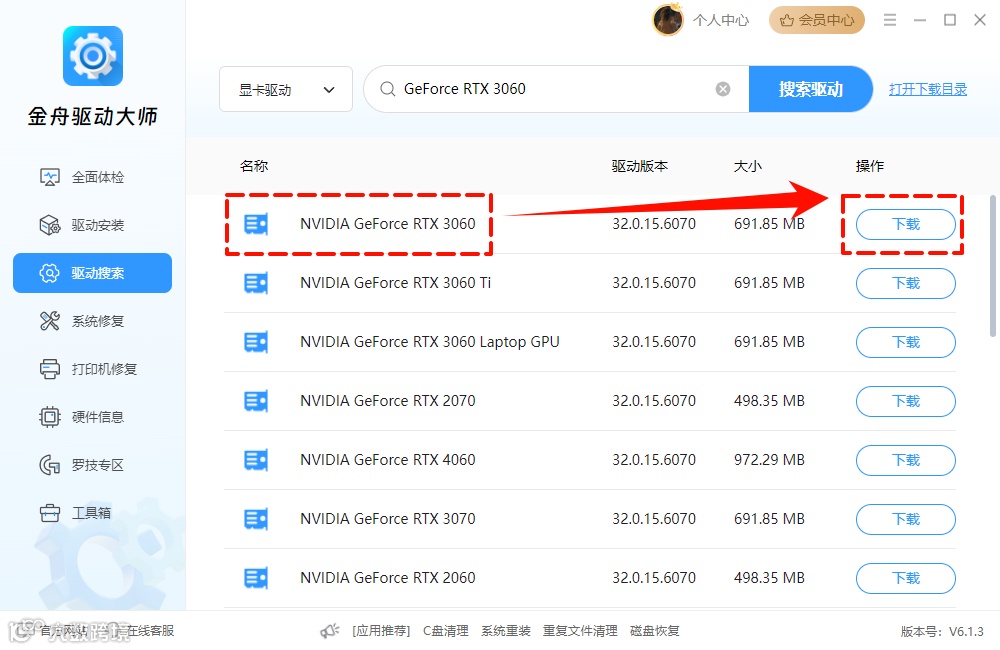The width and height of the screenshot is (1000, 650).
Task: Open 会员中心 button
Action: click(x=817, y=20)
